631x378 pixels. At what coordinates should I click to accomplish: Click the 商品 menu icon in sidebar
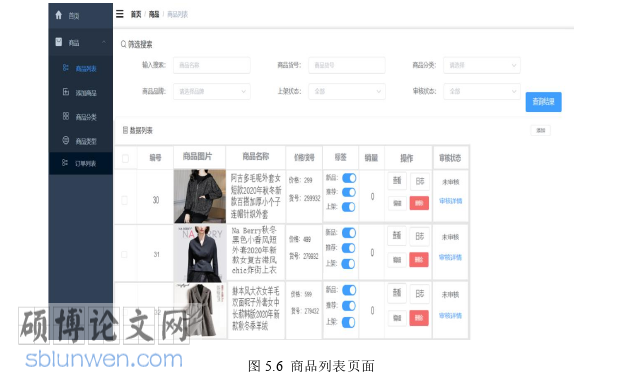tap(59, 42)
